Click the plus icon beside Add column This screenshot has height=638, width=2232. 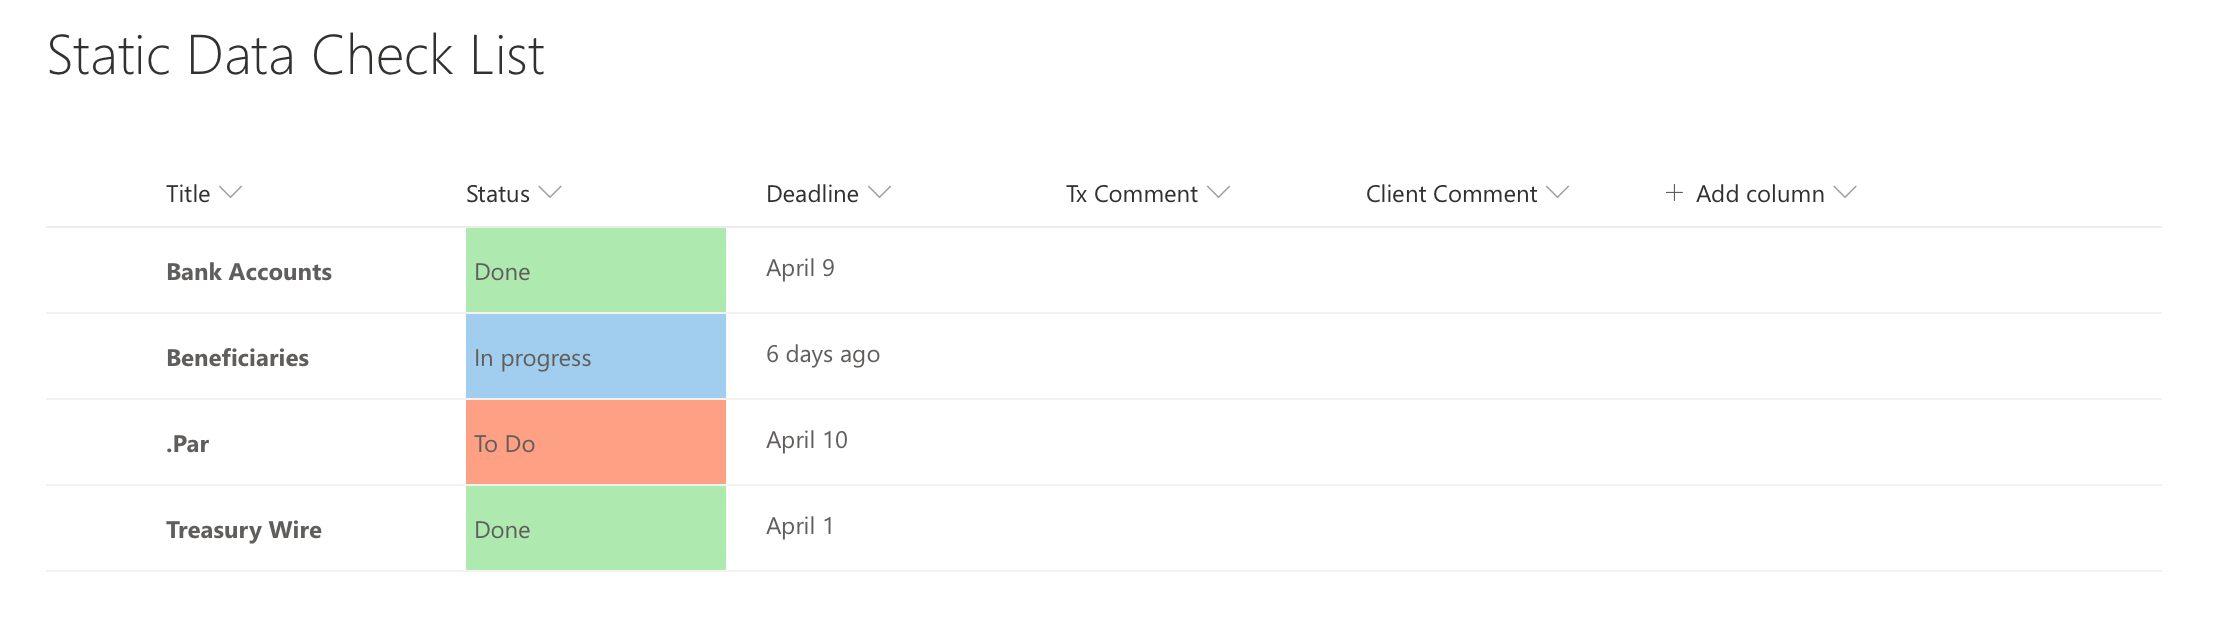[1674, 193]
